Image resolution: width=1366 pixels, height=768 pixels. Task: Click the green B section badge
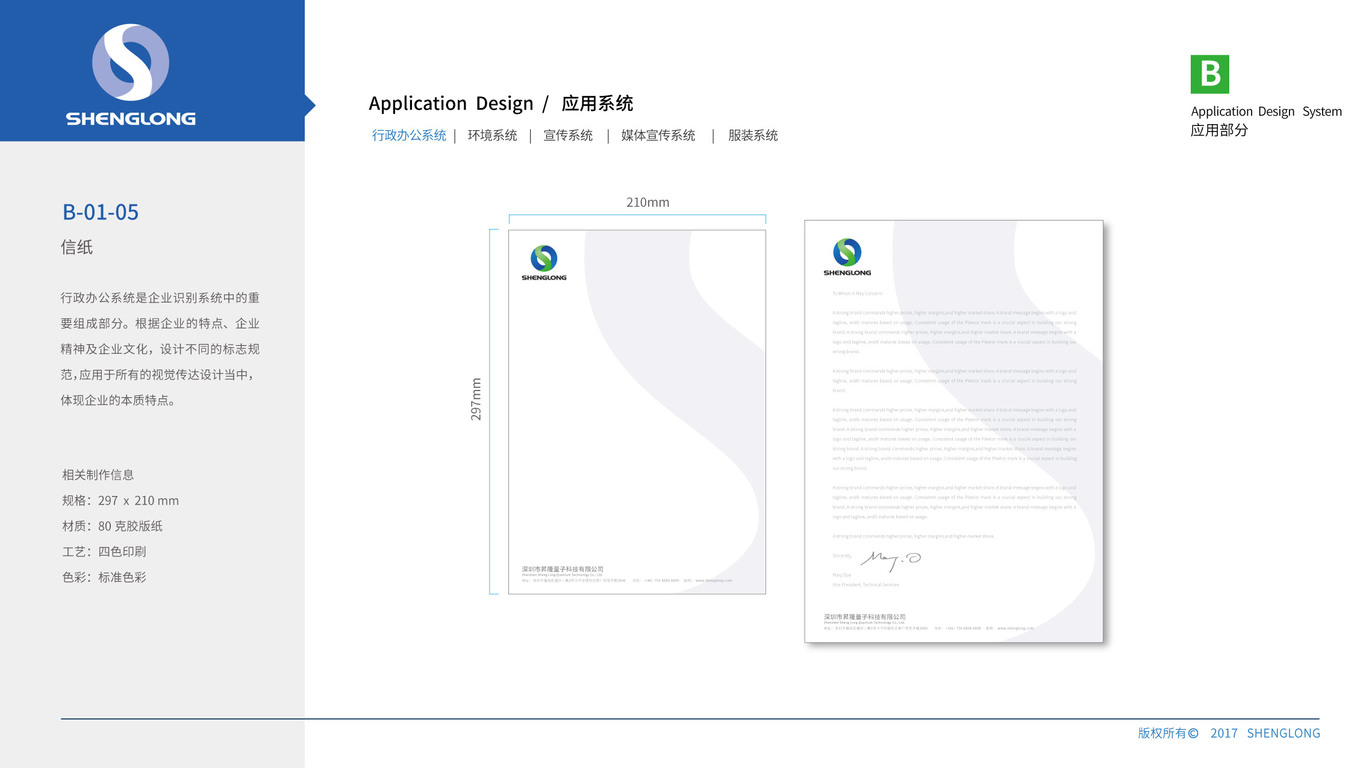(x=1209, y=74)
